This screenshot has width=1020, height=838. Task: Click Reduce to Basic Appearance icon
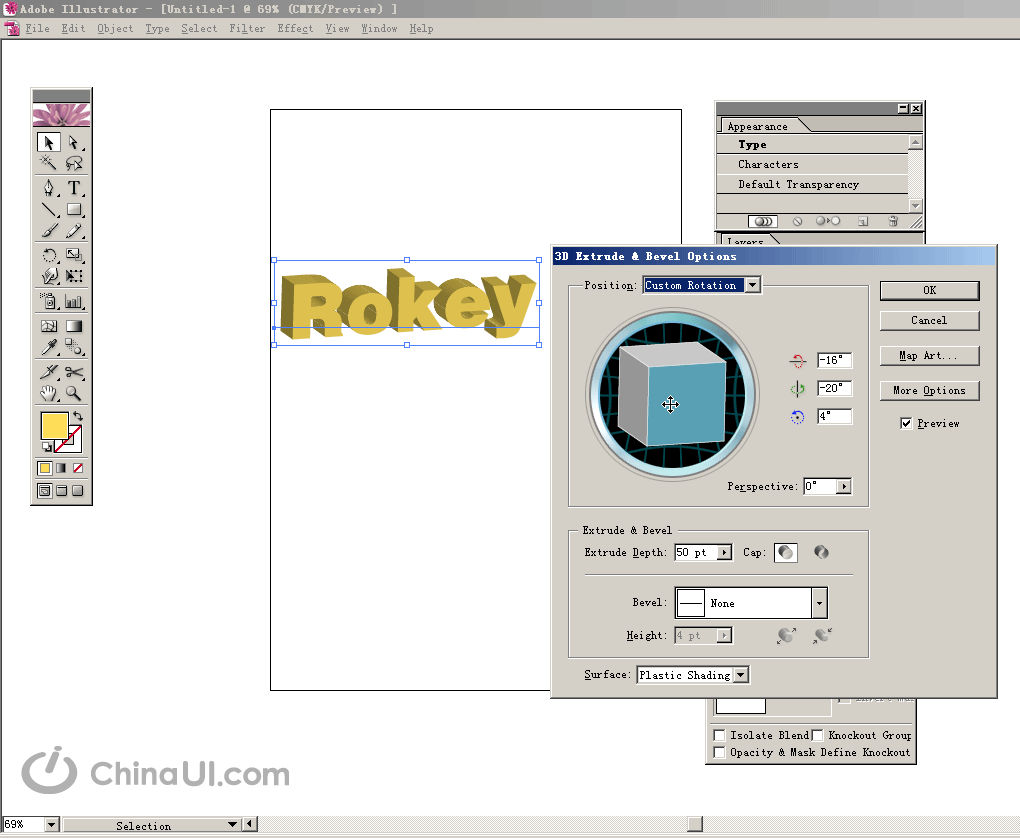click(x=828, y=221)
